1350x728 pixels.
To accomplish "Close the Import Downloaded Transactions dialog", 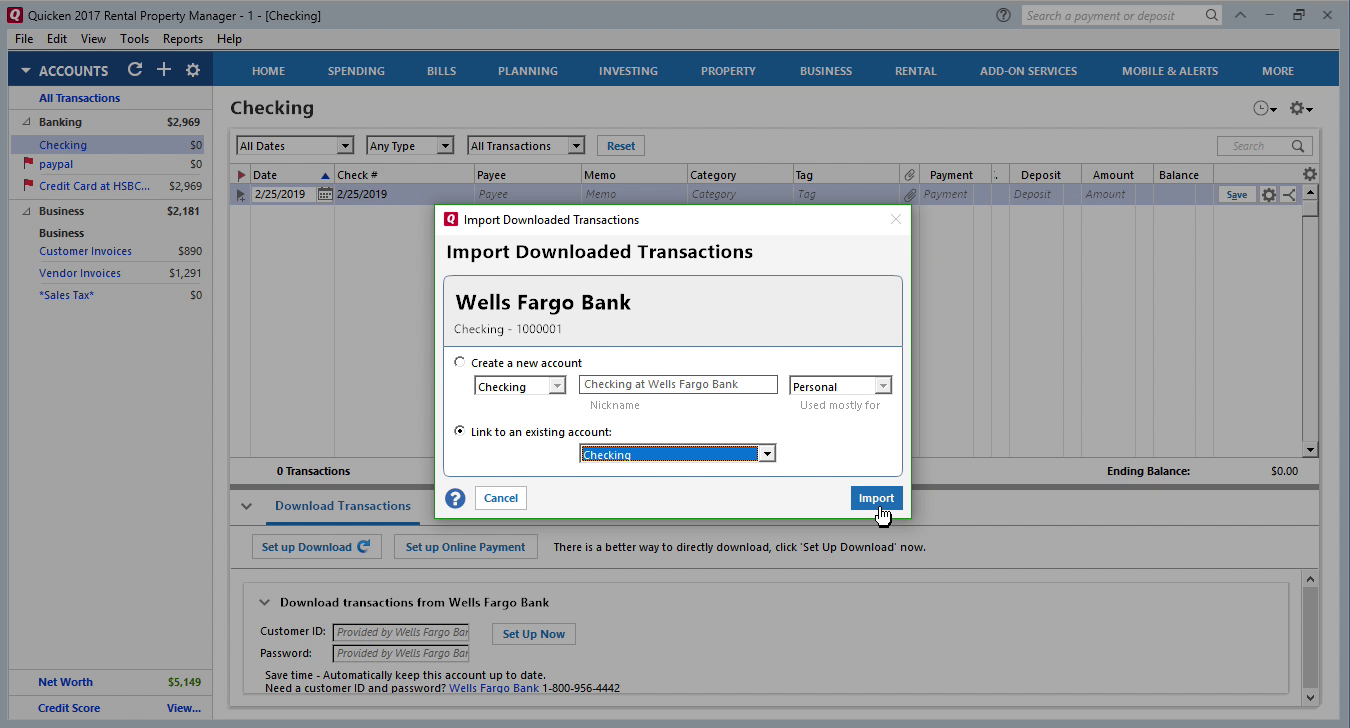I will click(x=896, y=219).
